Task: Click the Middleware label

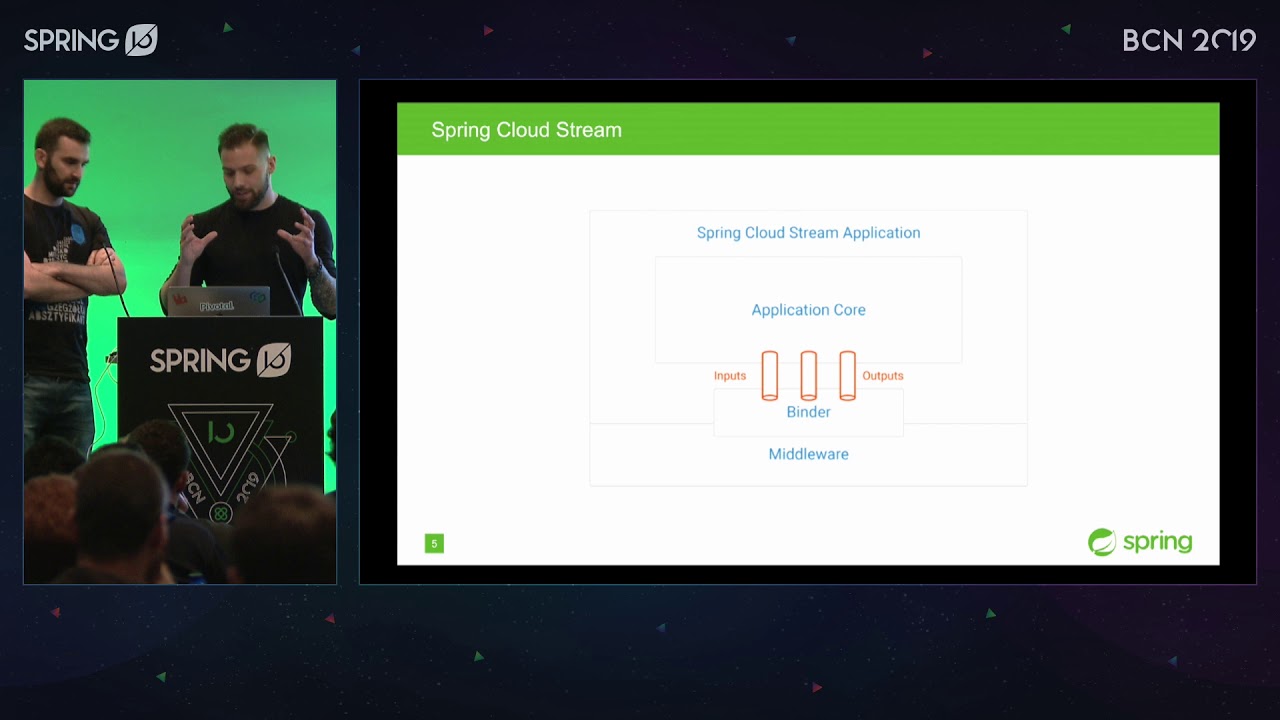Action: pyautogui.click(x=808, y=454)
